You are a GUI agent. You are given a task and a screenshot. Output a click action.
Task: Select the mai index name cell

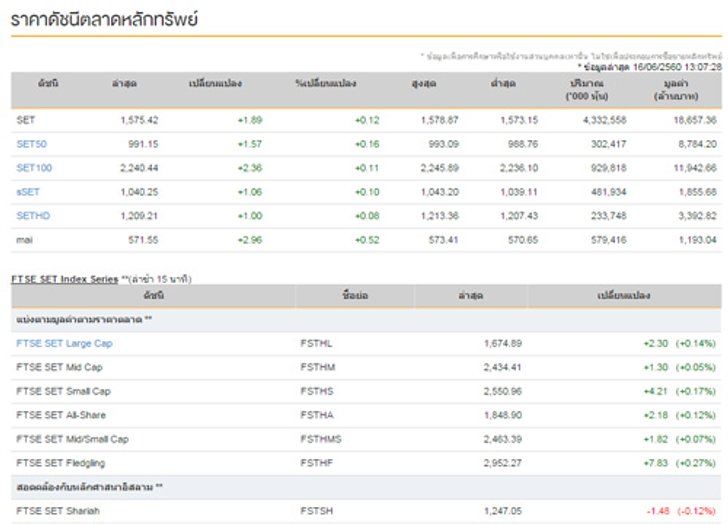[25, 240]
